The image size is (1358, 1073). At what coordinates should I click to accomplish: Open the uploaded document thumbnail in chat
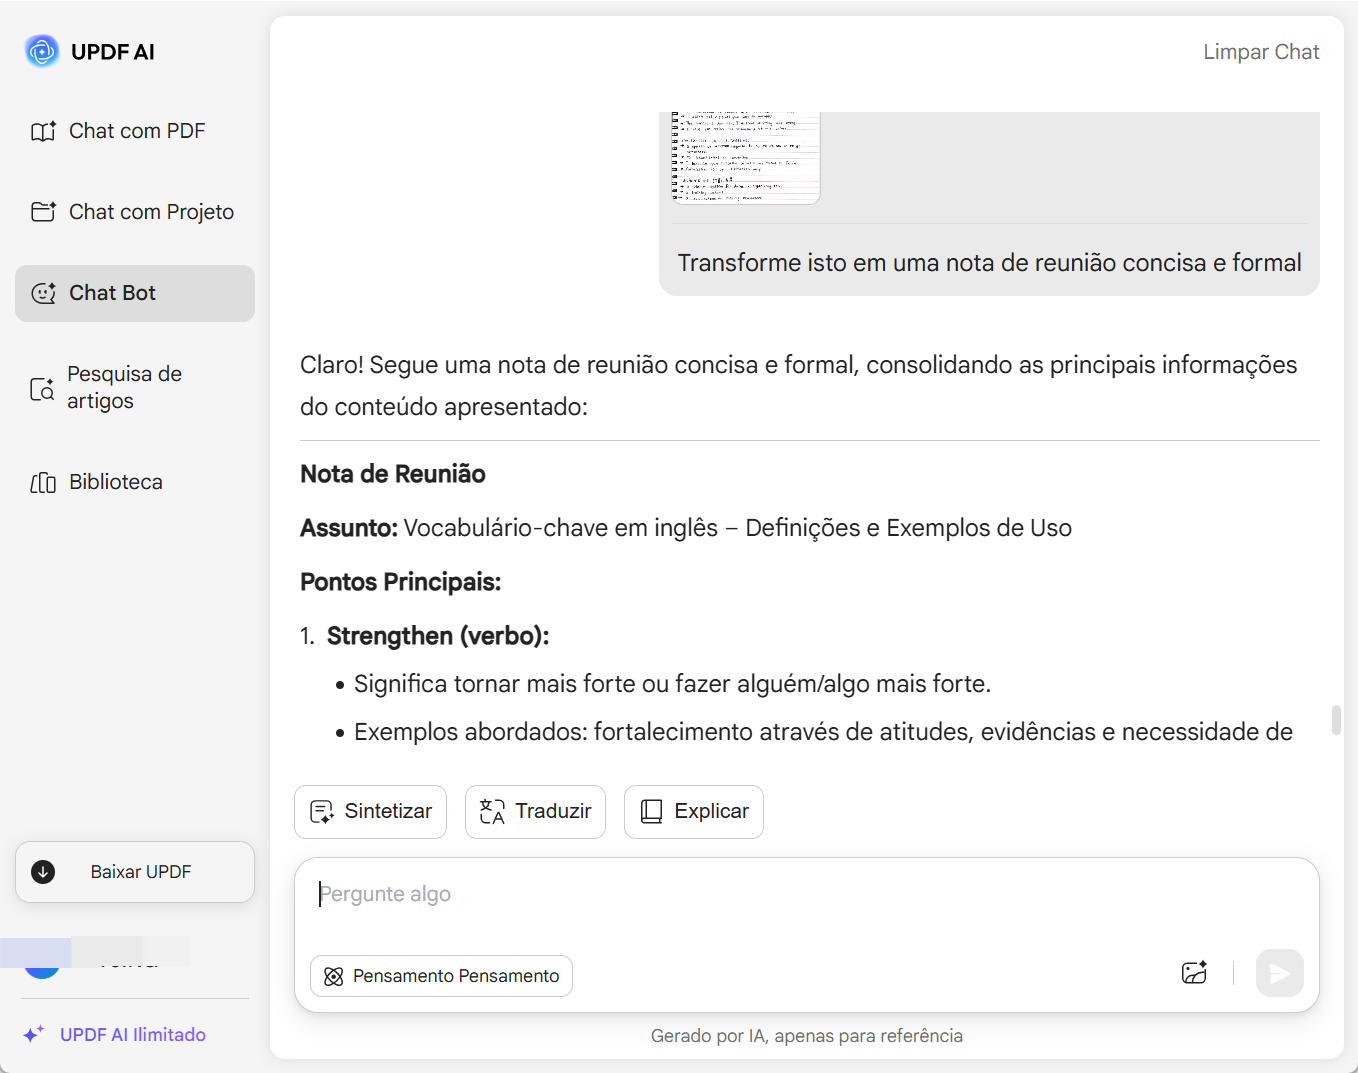746,158
